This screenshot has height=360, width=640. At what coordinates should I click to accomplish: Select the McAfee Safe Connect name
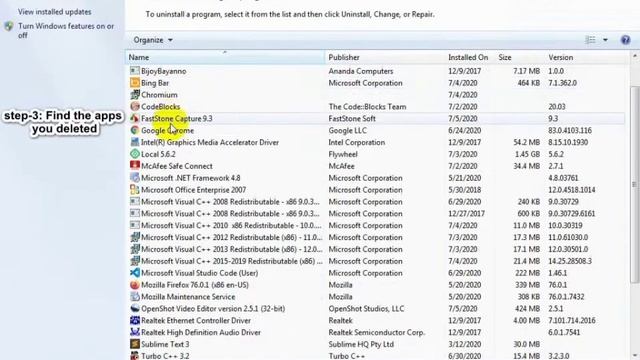177,166
